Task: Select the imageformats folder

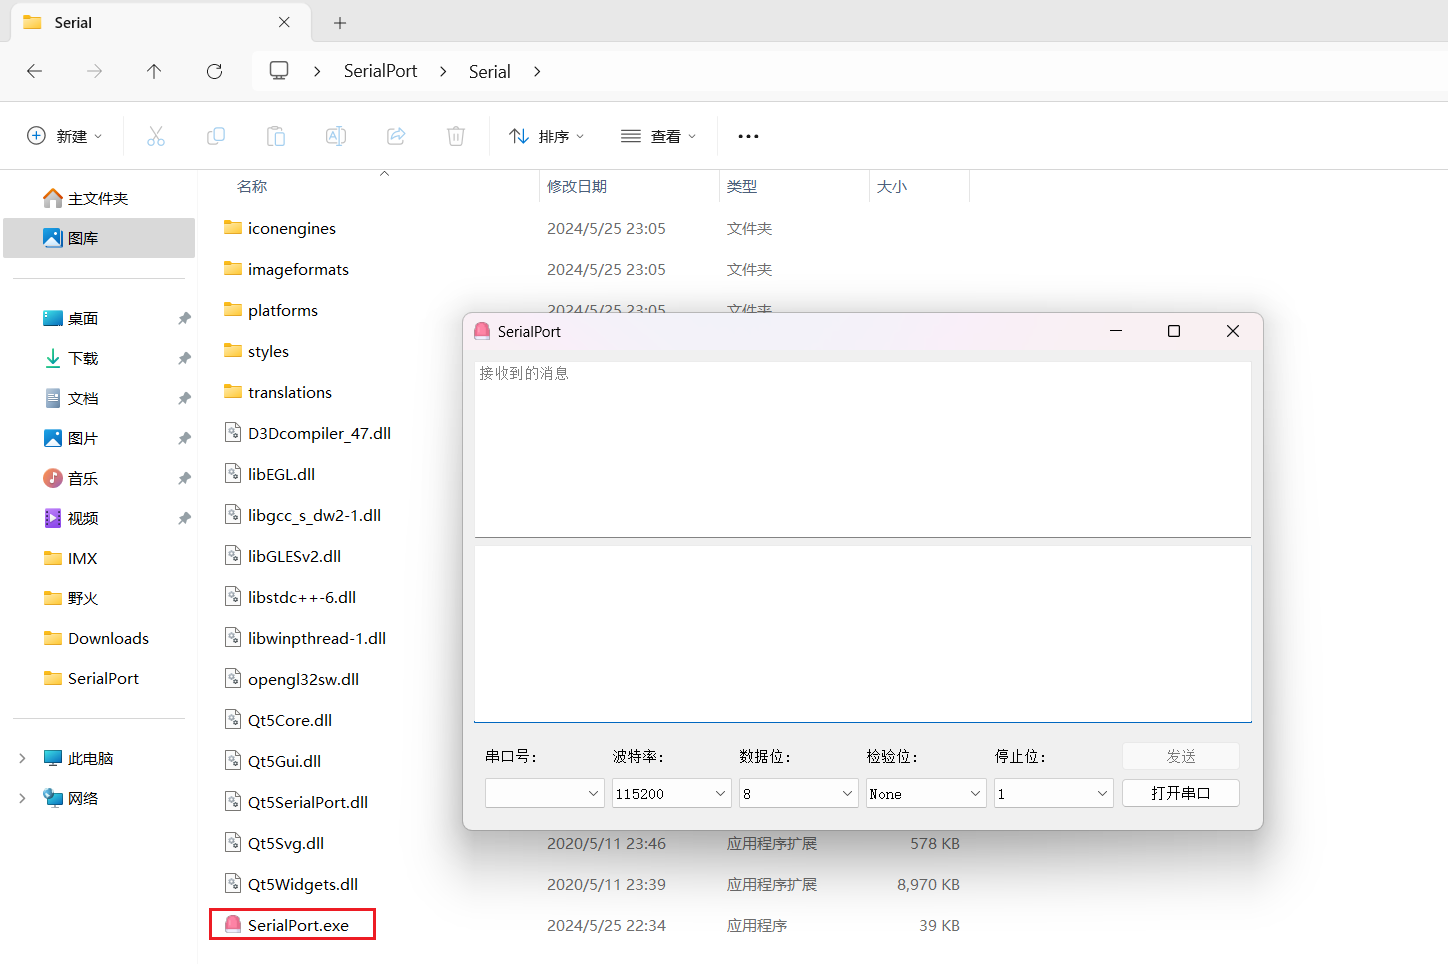Action: pos(298,269)
